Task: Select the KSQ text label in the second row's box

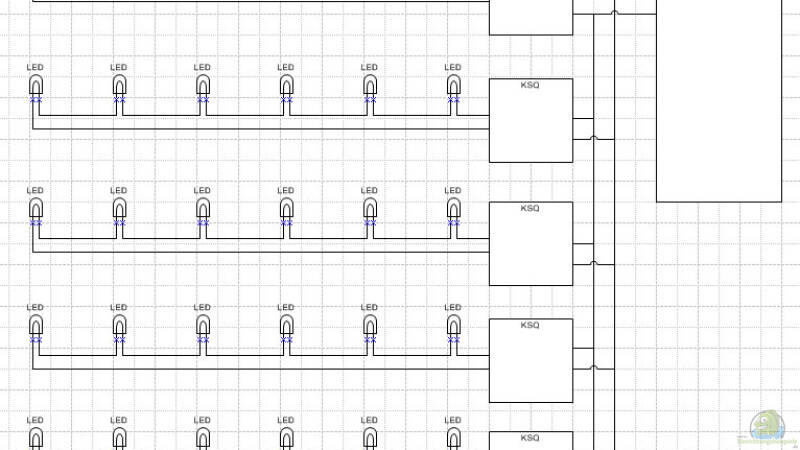Action: 530,208
